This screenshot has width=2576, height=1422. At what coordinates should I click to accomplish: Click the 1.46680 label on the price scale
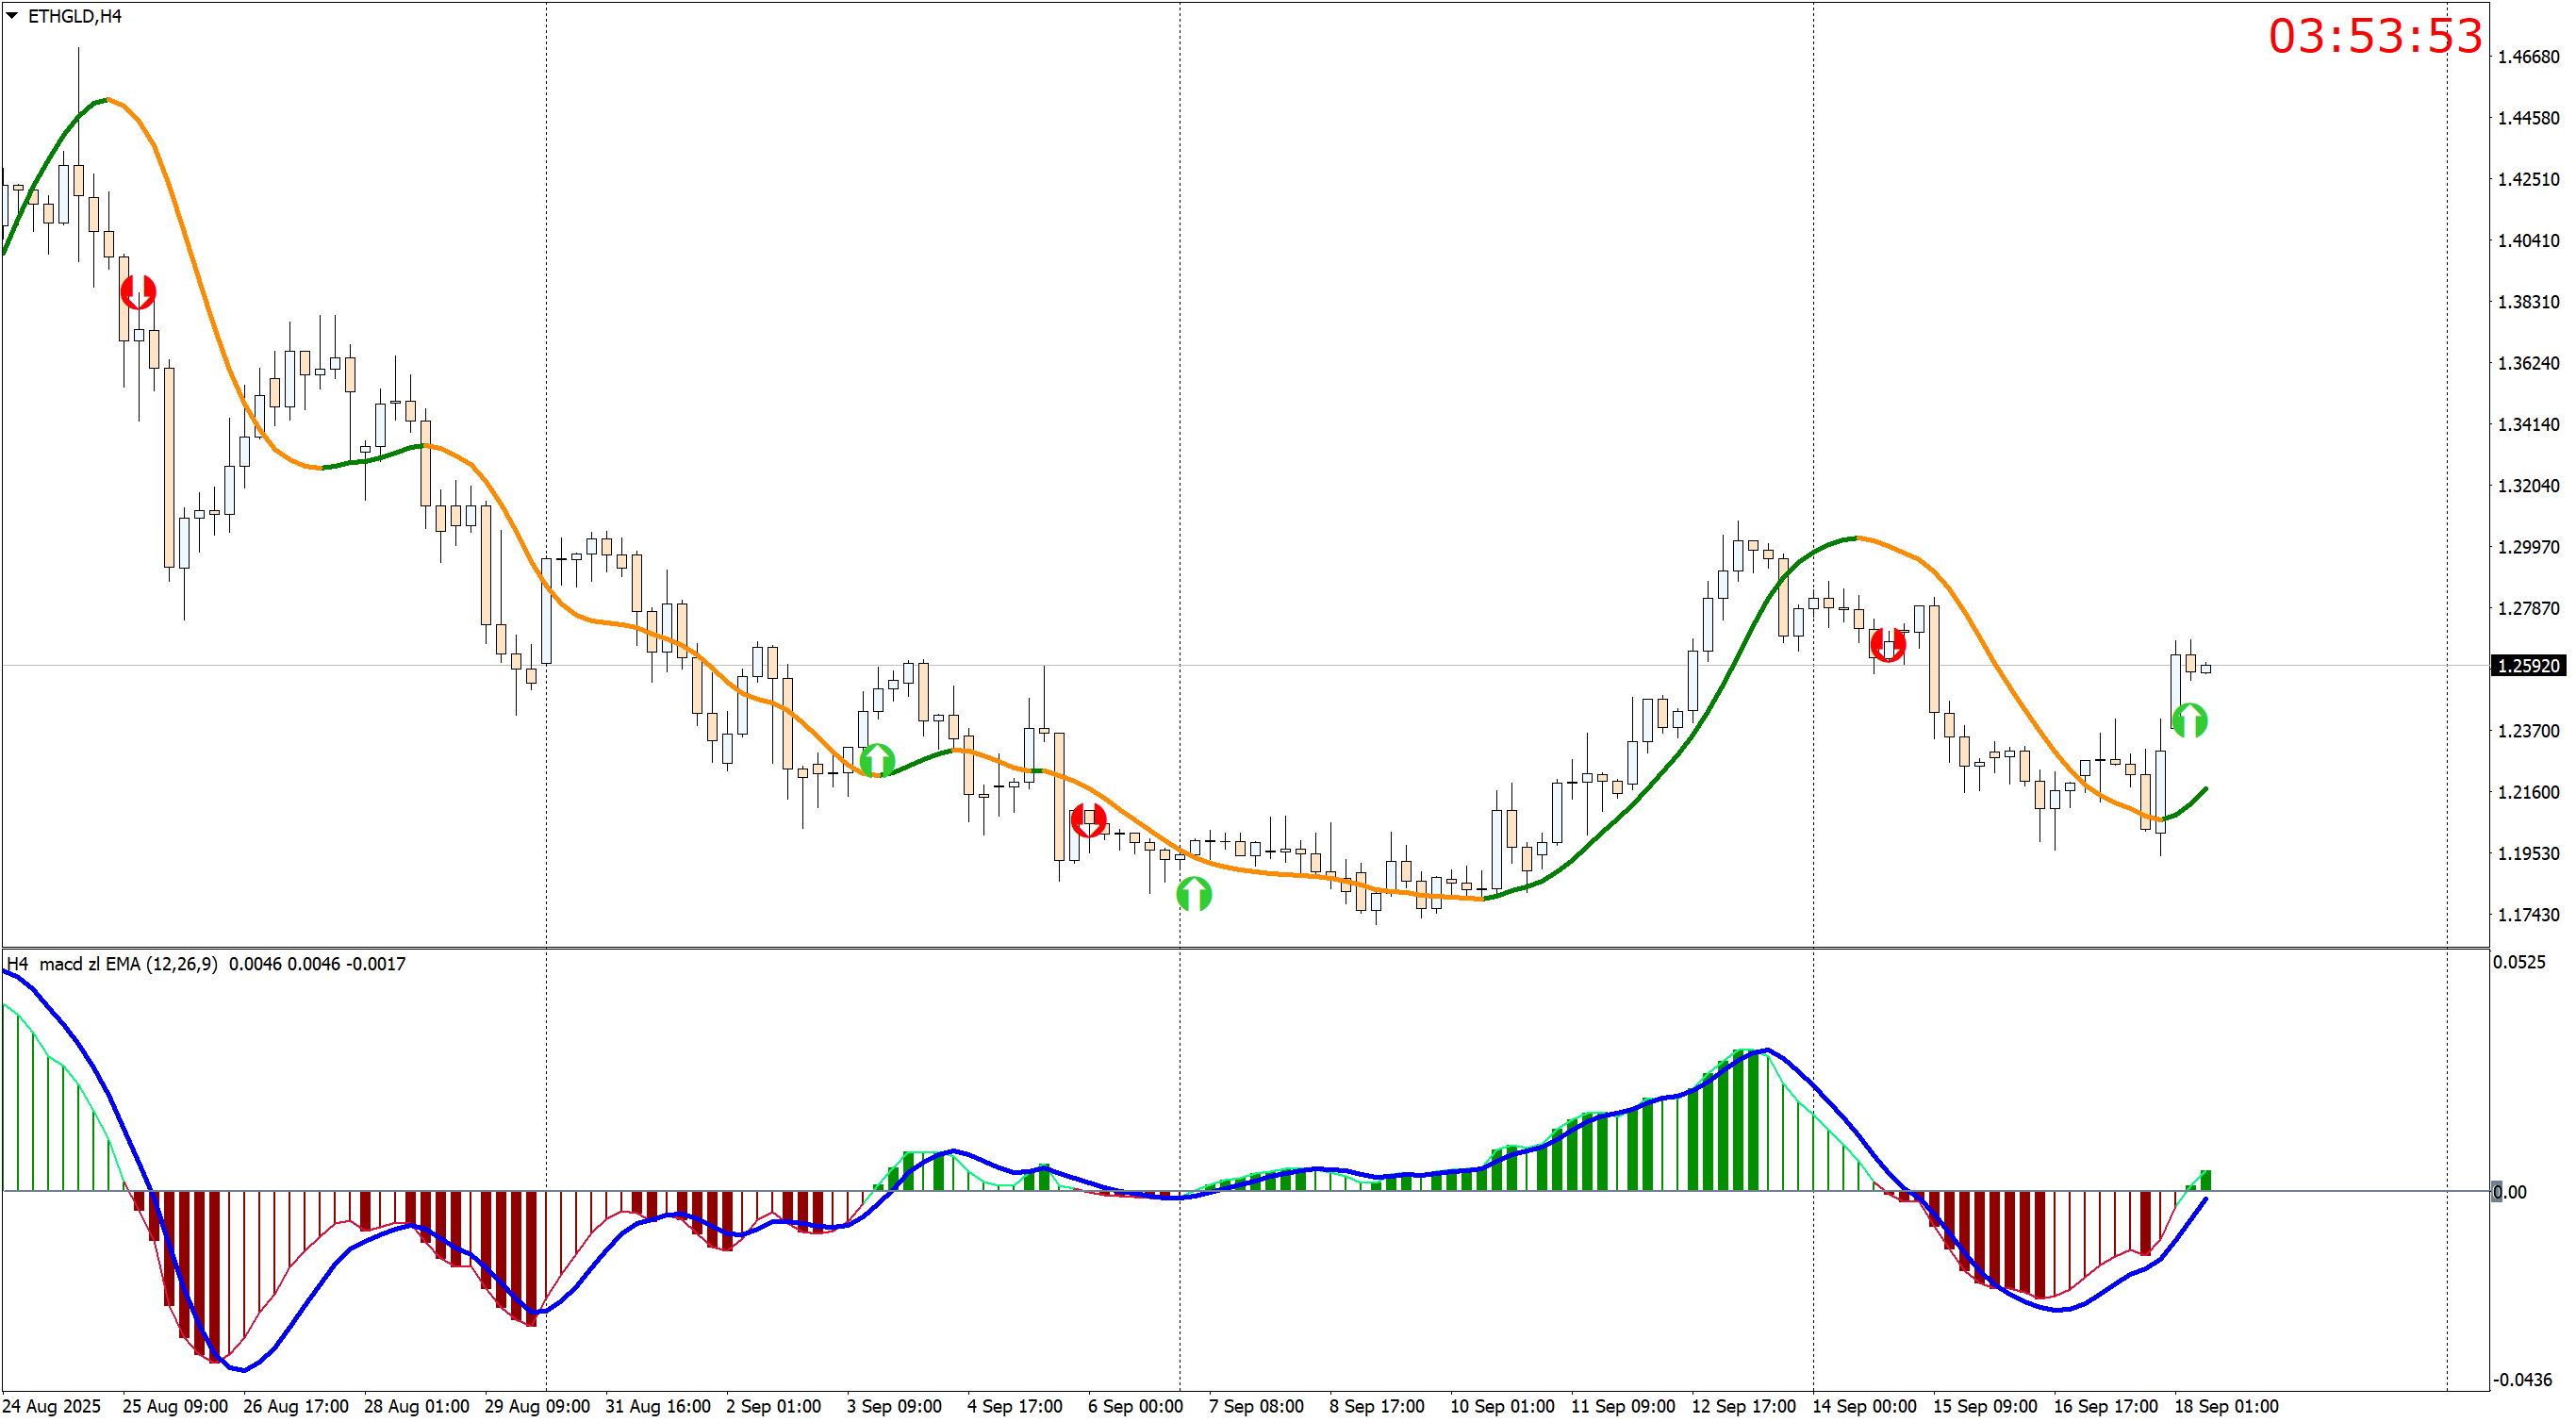[2528, 57]
